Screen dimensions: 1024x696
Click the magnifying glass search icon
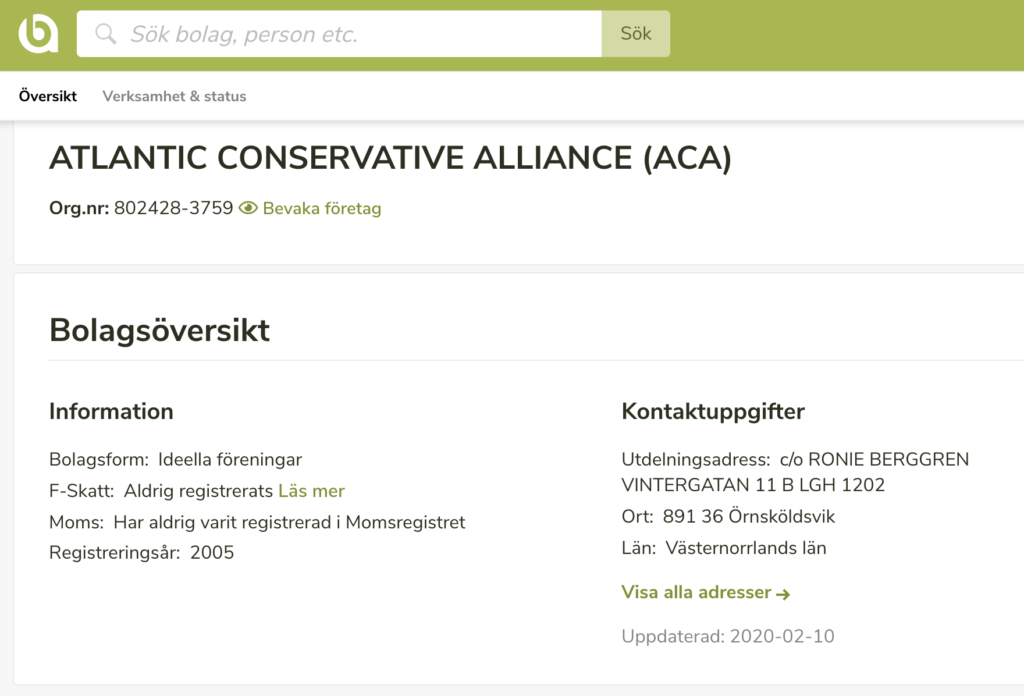[x=105, y=33]
